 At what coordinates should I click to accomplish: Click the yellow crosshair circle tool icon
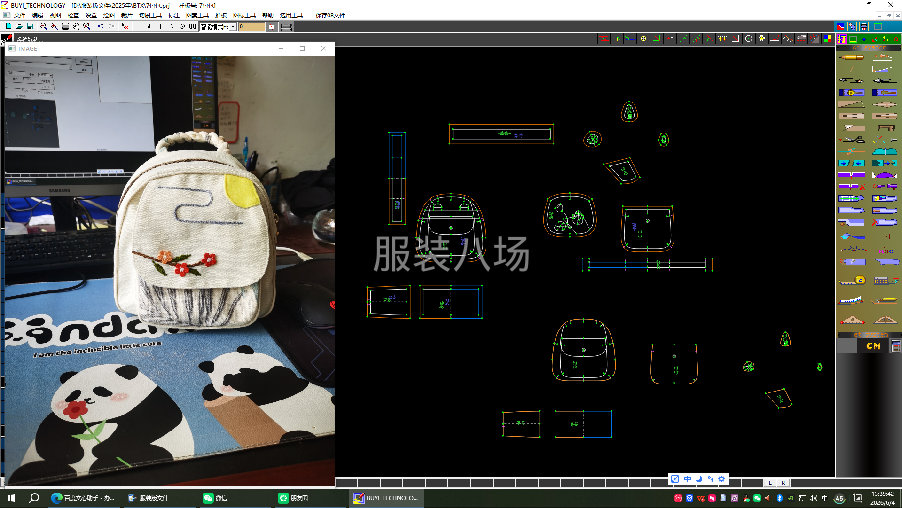click(x=644, y=39)
